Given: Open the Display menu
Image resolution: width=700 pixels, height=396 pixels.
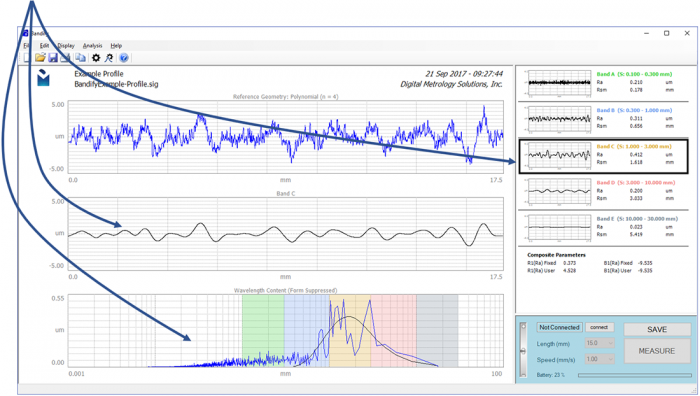Looking at the screenshot, I should pos(66,46).
